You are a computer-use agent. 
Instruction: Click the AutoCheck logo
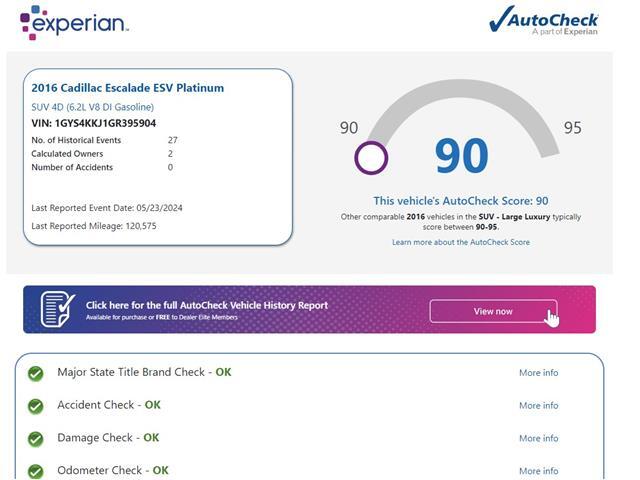(x=544, y=20)
